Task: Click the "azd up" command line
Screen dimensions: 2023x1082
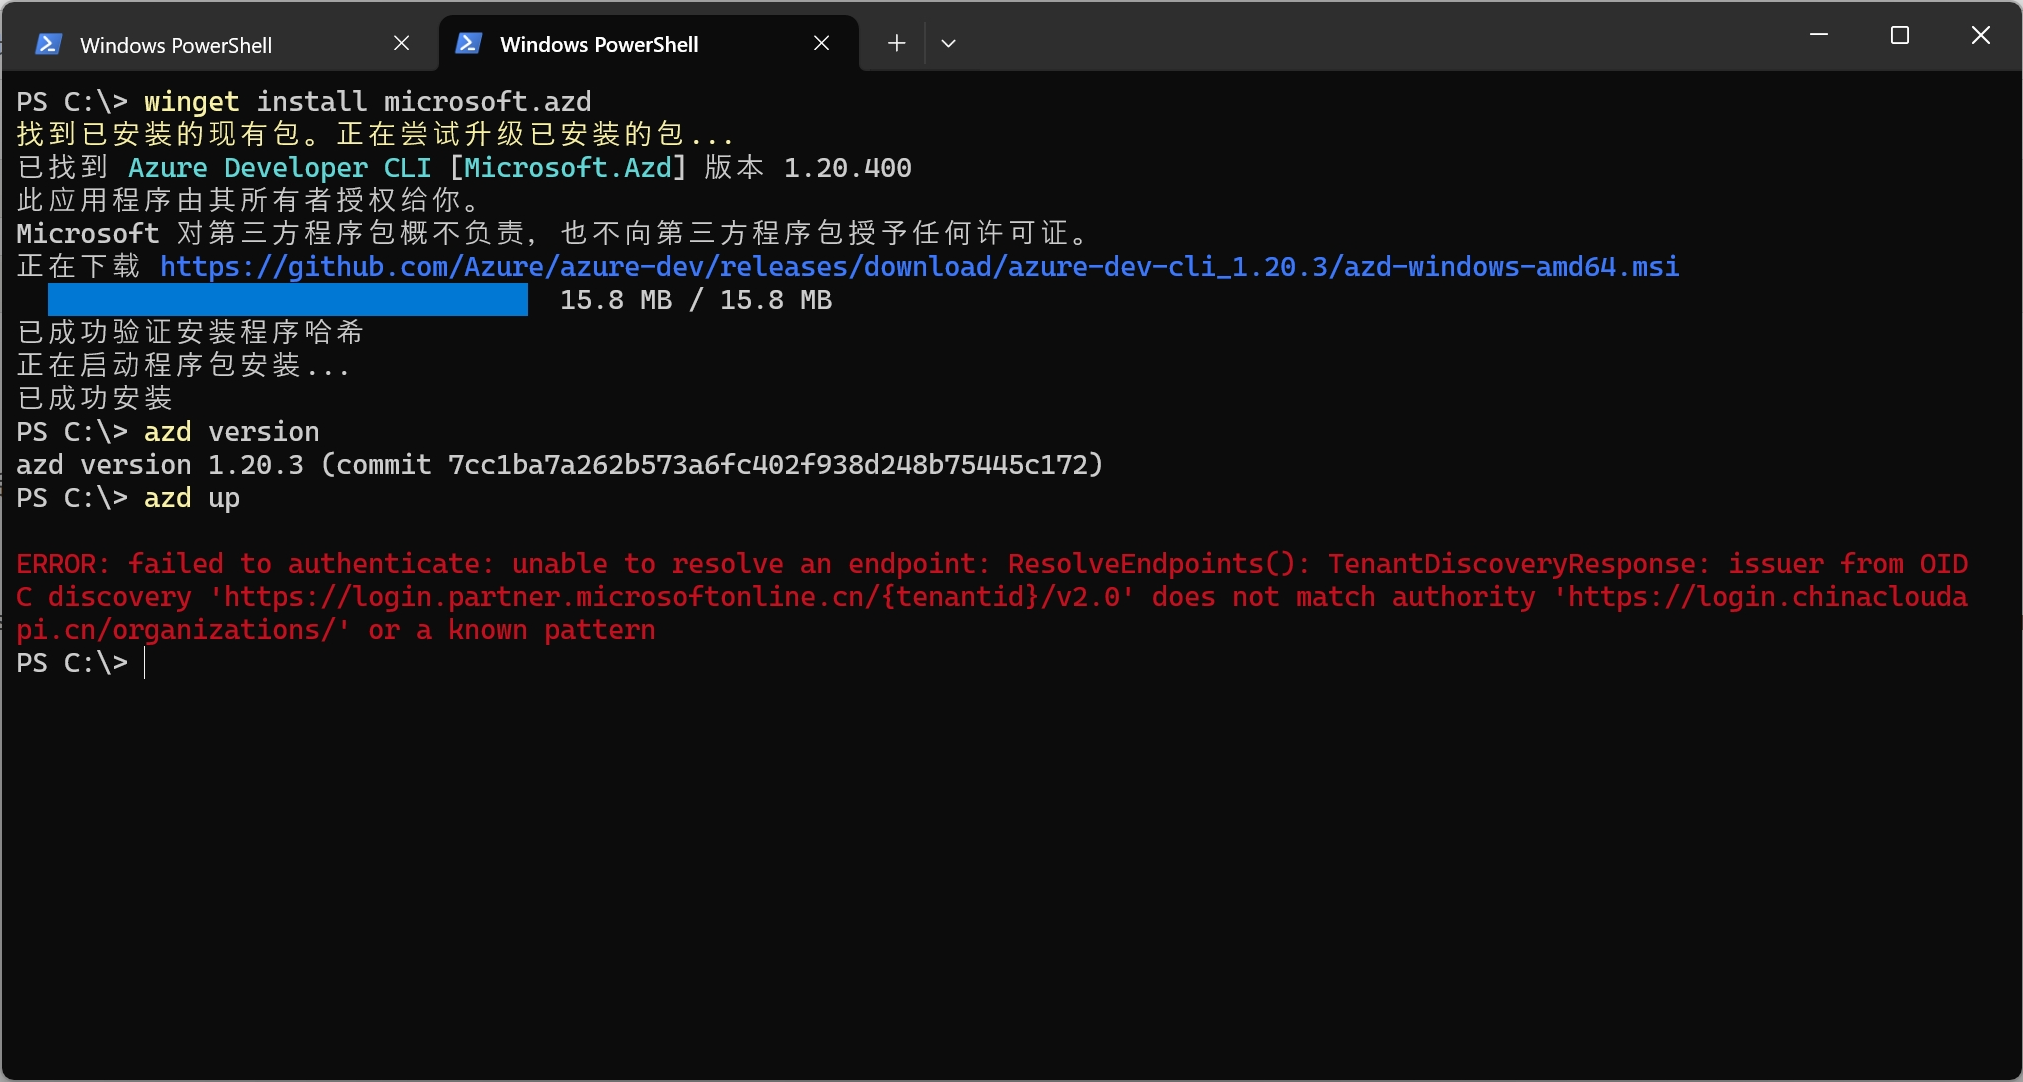Action: pos(191,498)
